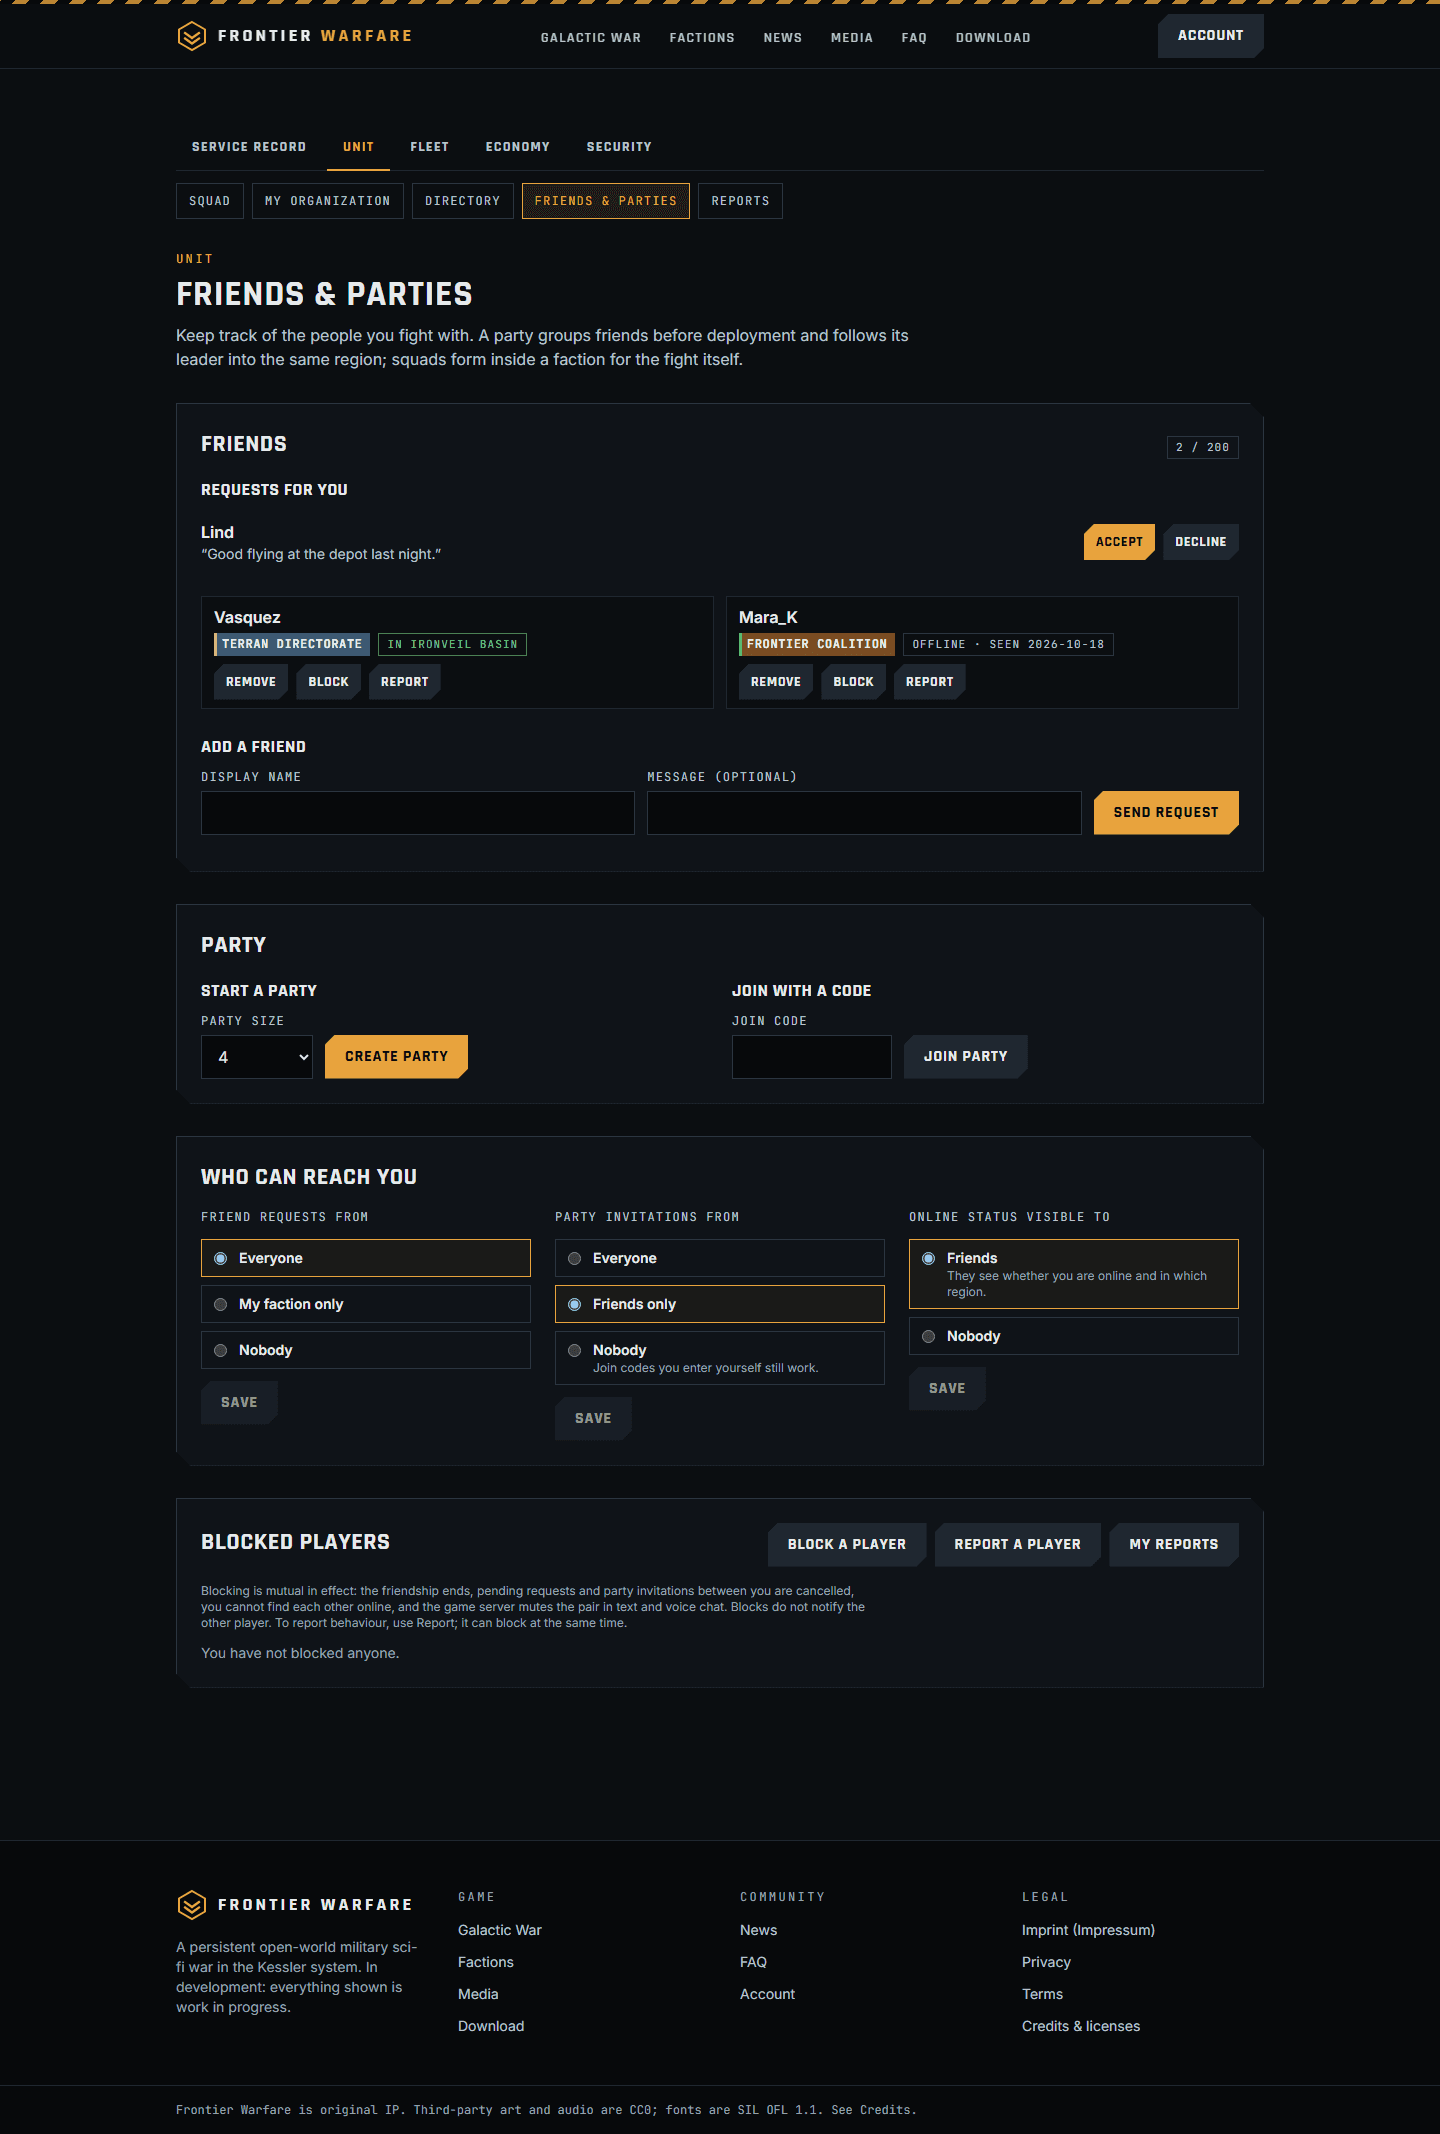
Task: Open the Squad sub-tab
Action: (x=210, y=201)
